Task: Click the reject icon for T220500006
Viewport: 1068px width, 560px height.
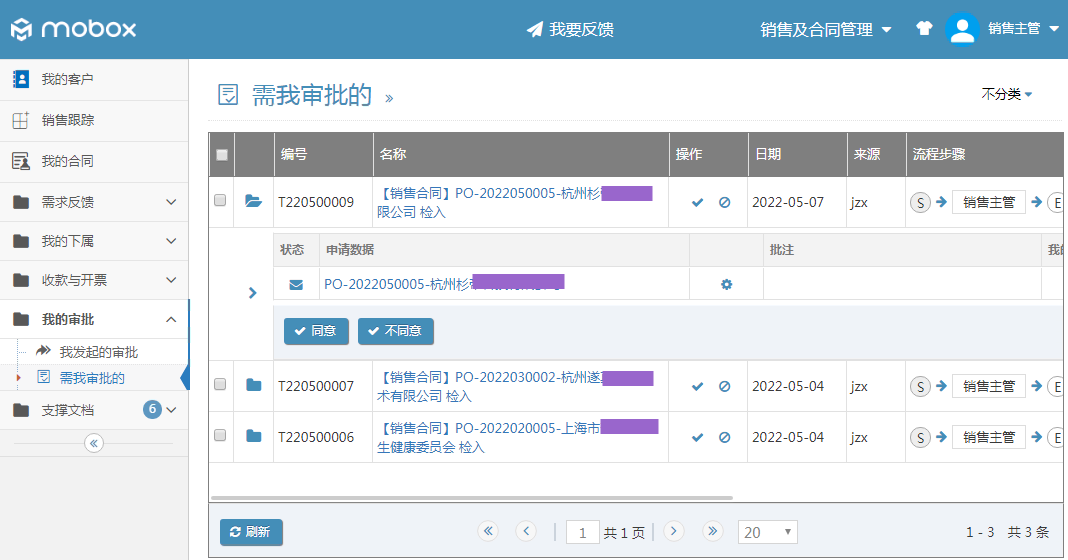Action: coord(724,437)
